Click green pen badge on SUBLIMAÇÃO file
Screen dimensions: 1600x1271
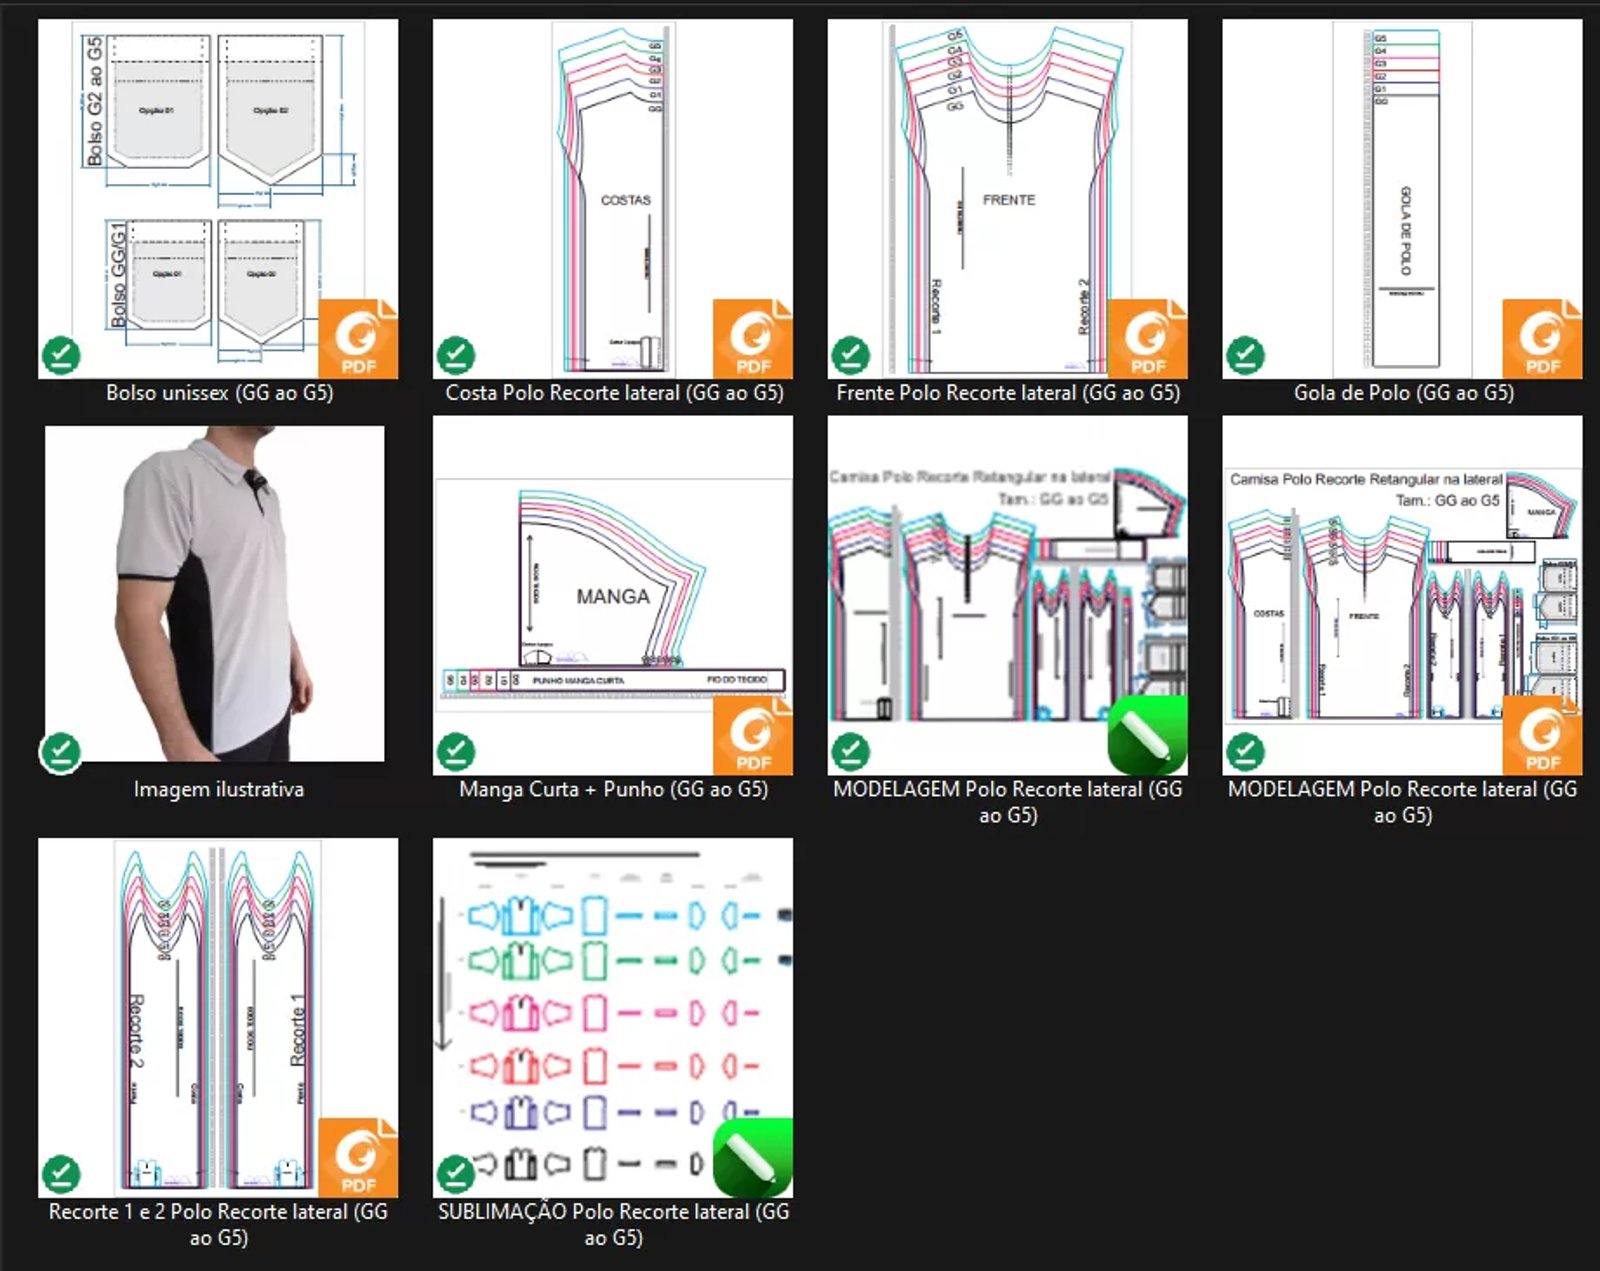pos(752,1157)
